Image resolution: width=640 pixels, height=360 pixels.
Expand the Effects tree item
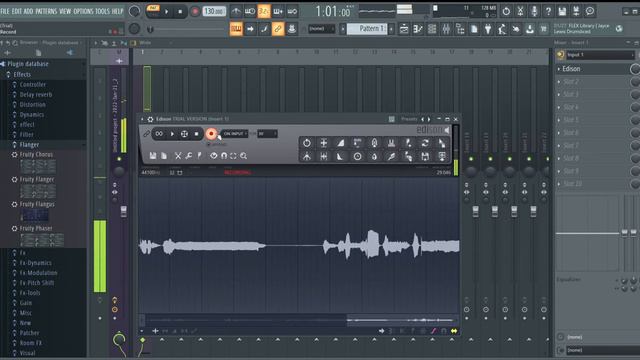point(22,74)
